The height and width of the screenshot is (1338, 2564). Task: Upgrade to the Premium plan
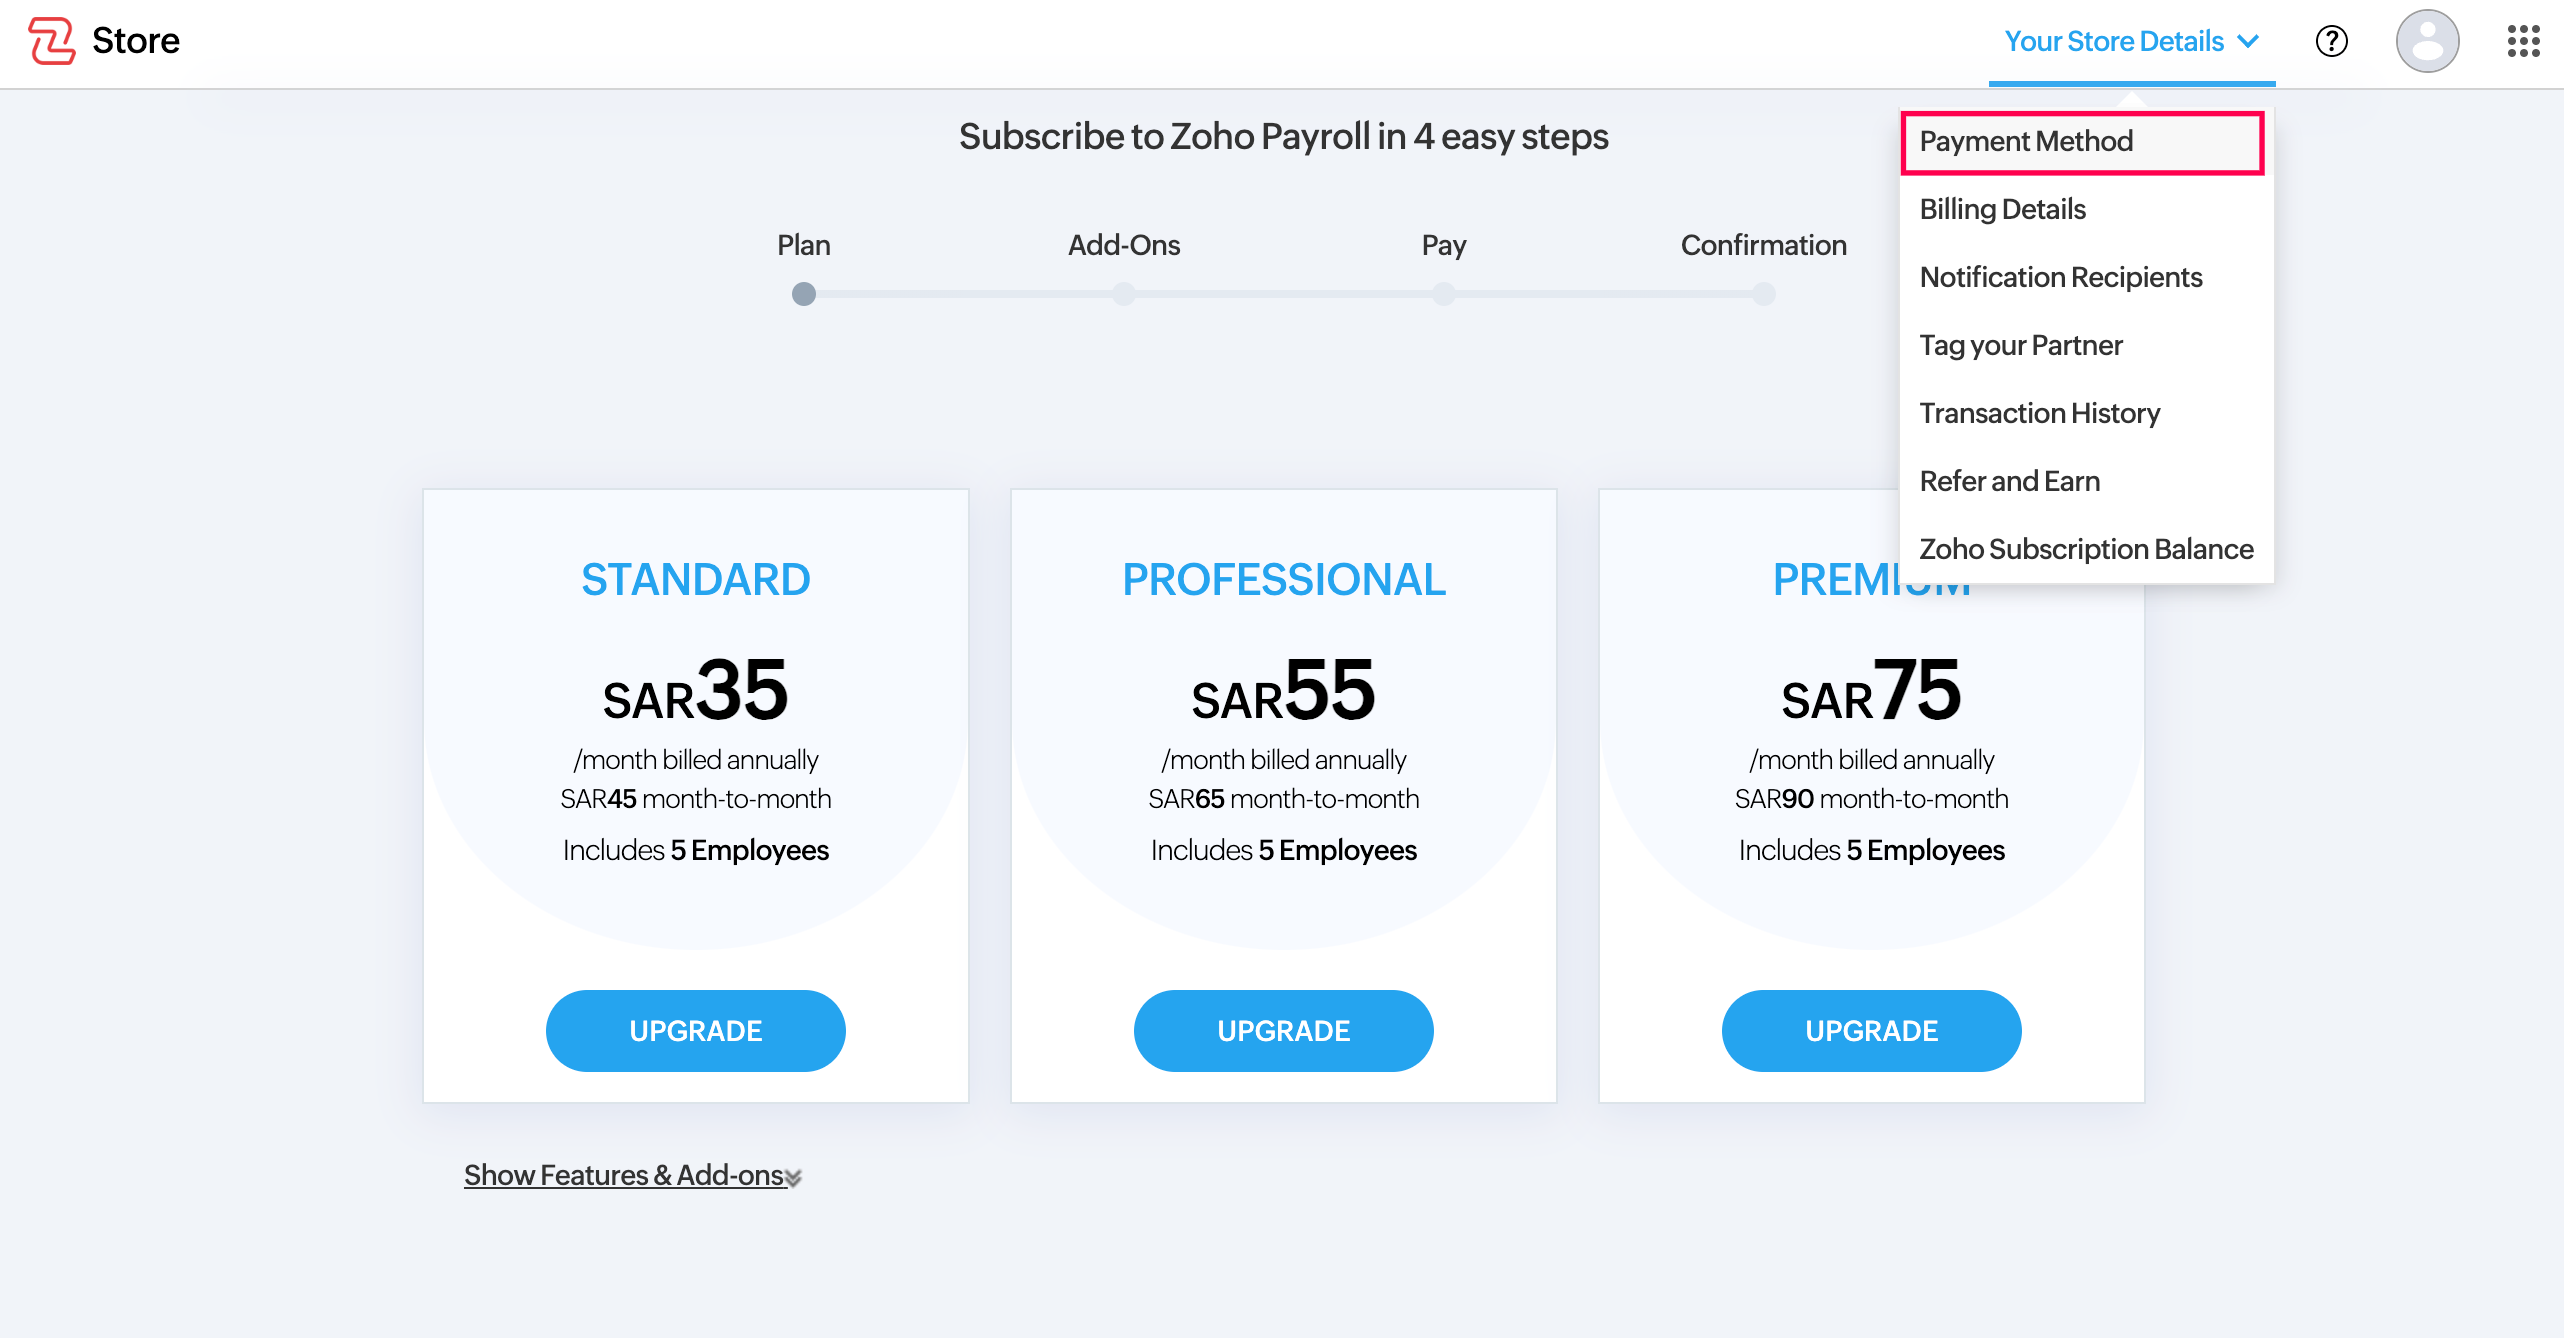(x=1870, y=1030)
